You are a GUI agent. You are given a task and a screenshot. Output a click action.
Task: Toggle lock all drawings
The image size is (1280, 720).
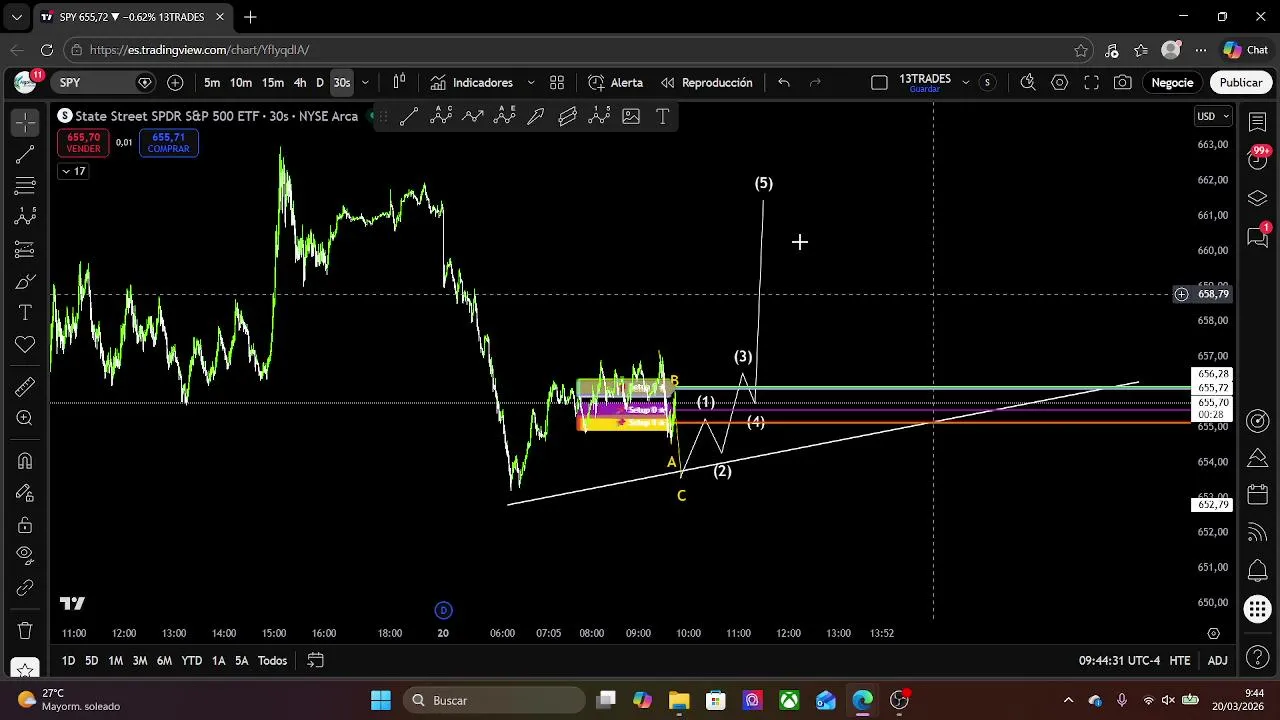25,525
